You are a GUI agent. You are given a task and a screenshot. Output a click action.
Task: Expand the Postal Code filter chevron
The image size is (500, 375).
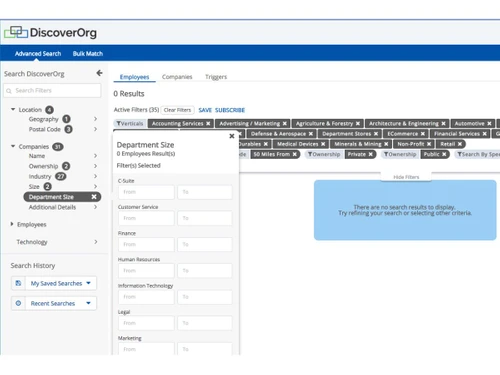point(96,129)
